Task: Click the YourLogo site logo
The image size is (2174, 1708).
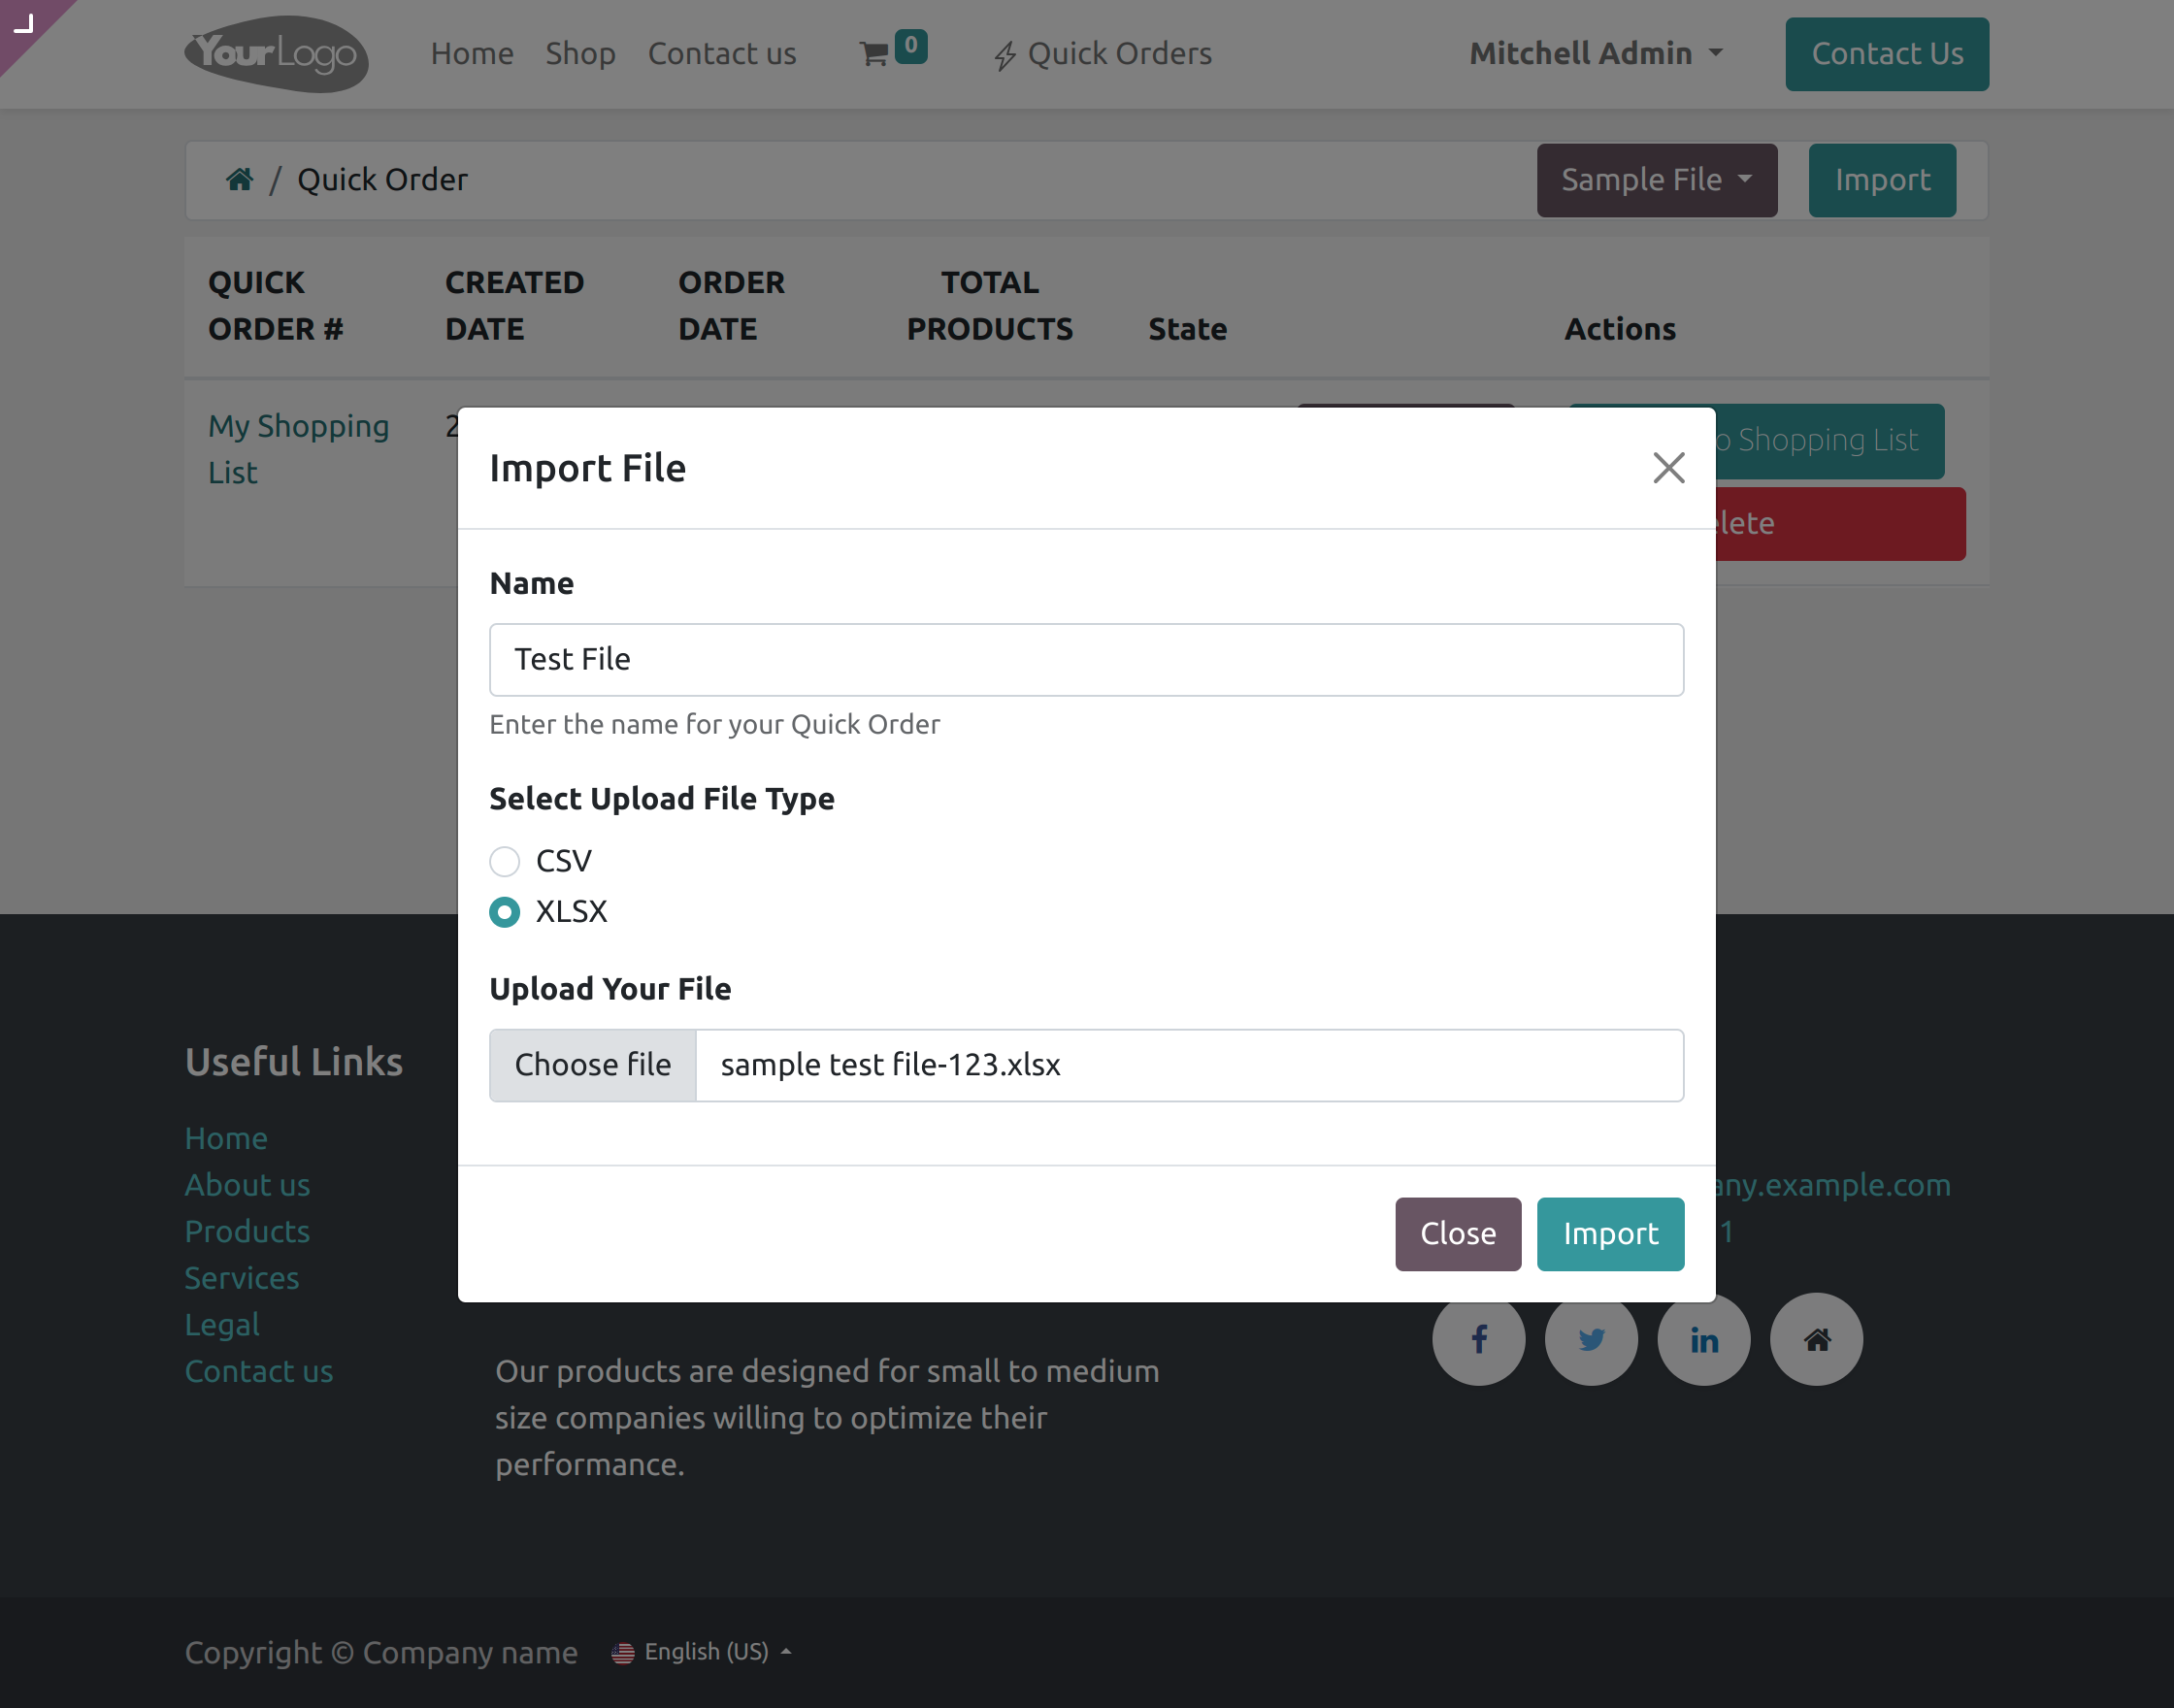Action: [x=277, y=54]
